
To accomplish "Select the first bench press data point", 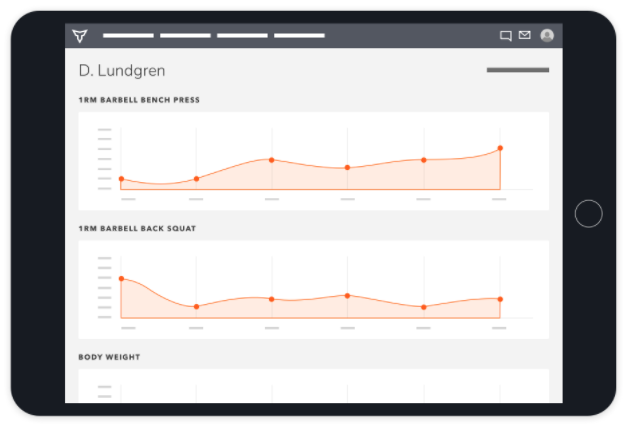I will tap(121, 179).
